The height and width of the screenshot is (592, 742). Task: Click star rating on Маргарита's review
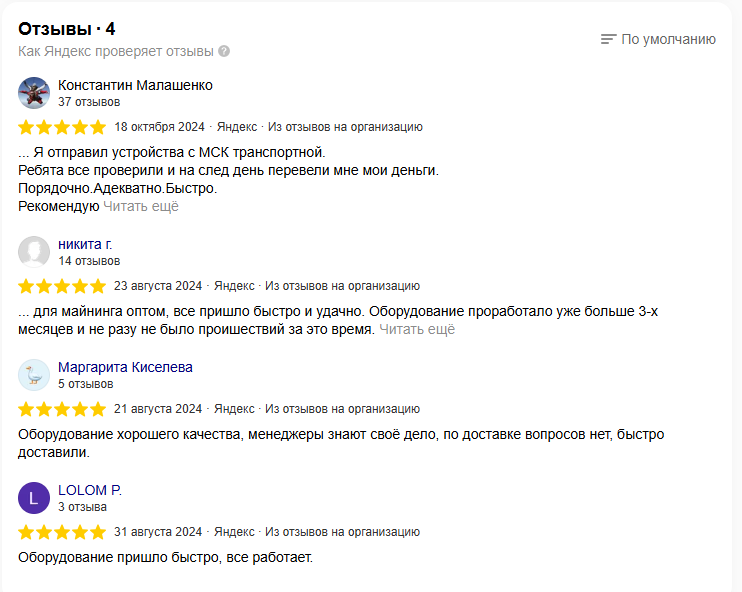click(62, 408)
